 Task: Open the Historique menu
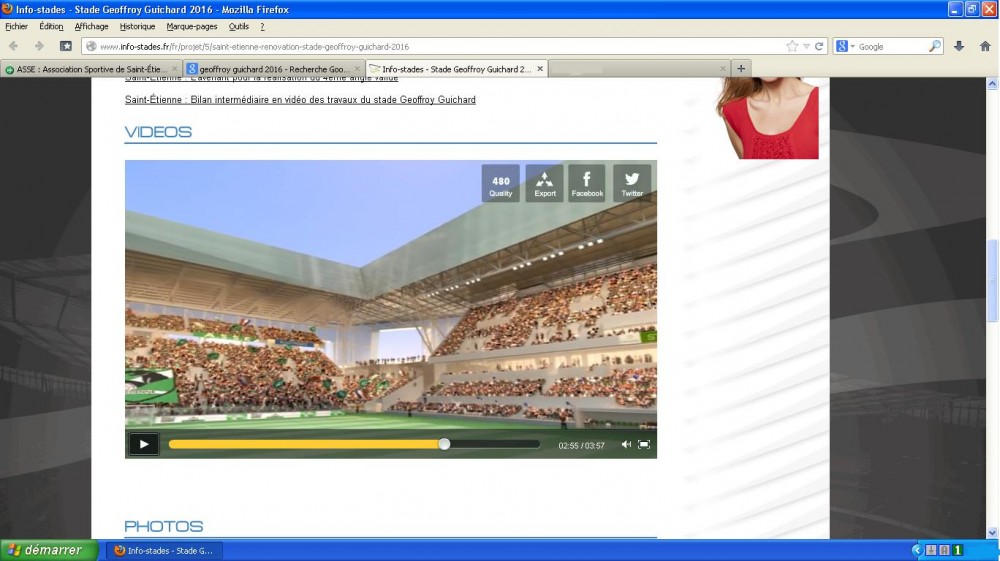coord(137,26)
